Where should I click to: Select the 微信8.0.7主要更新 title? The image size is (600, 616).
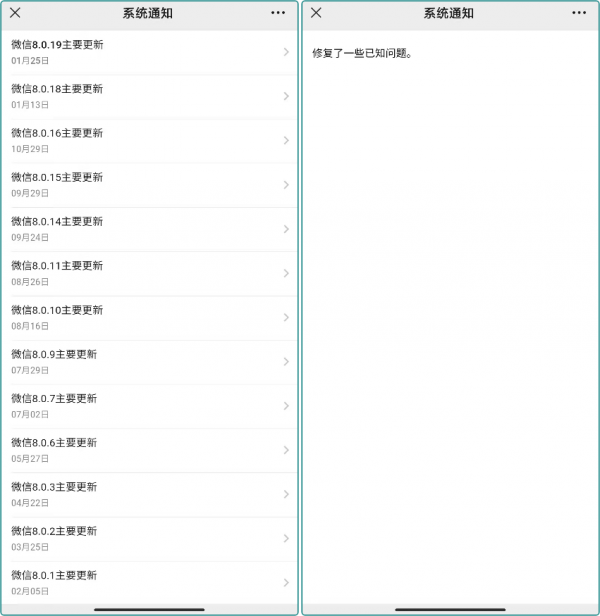tap(54, 398)
